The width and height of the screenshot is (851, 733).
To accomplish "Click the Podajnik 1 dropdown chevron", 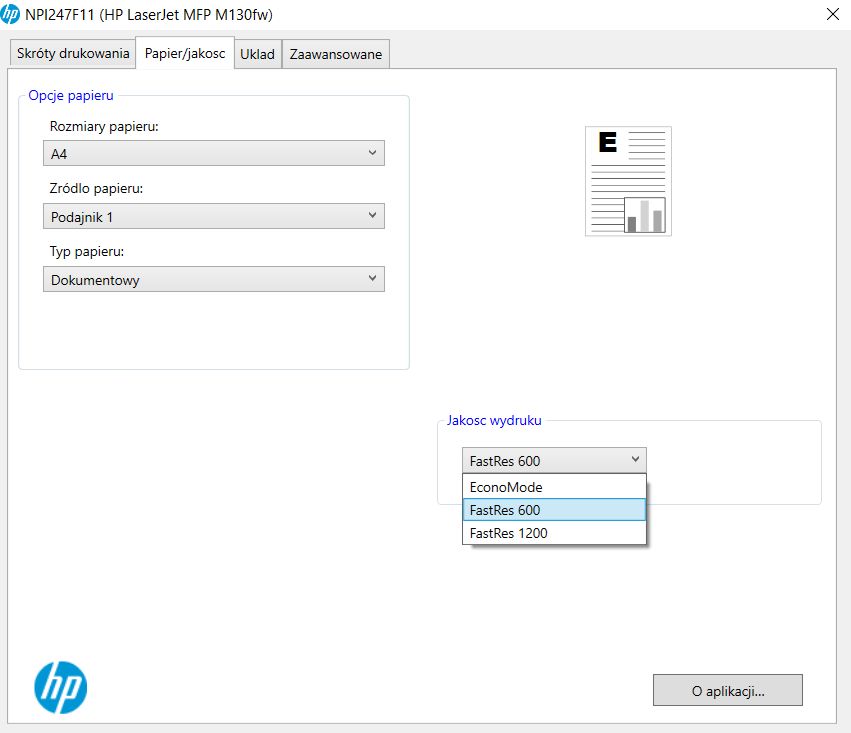I will (372, 215).
